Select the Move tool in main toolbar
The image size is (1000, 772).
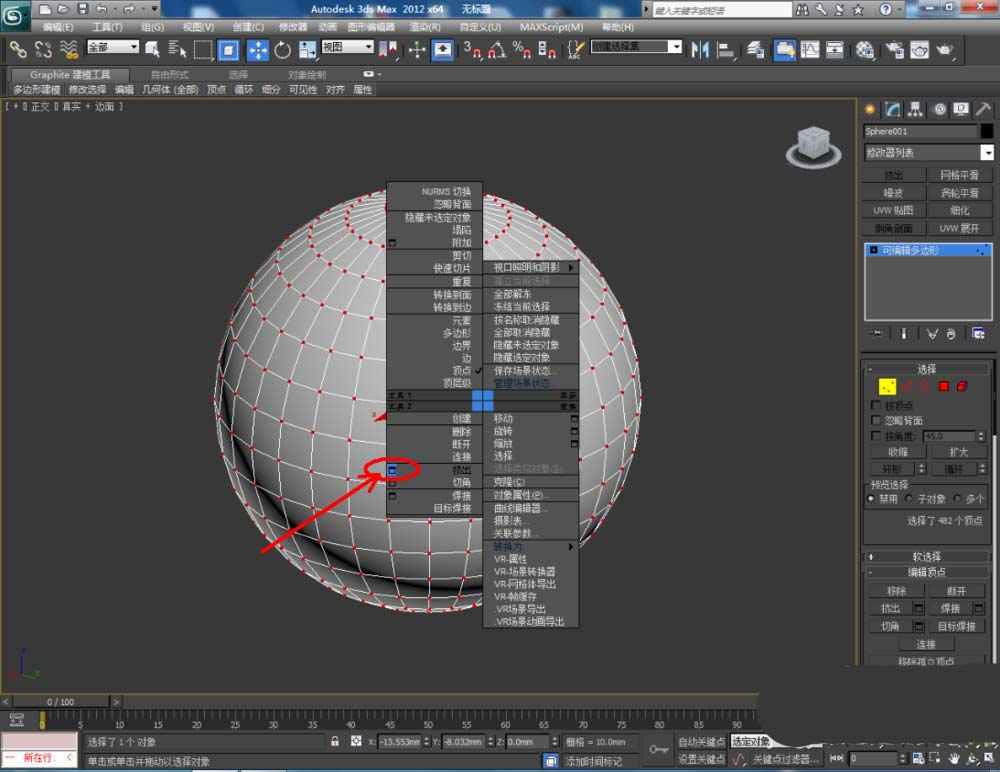pos(257,49)
